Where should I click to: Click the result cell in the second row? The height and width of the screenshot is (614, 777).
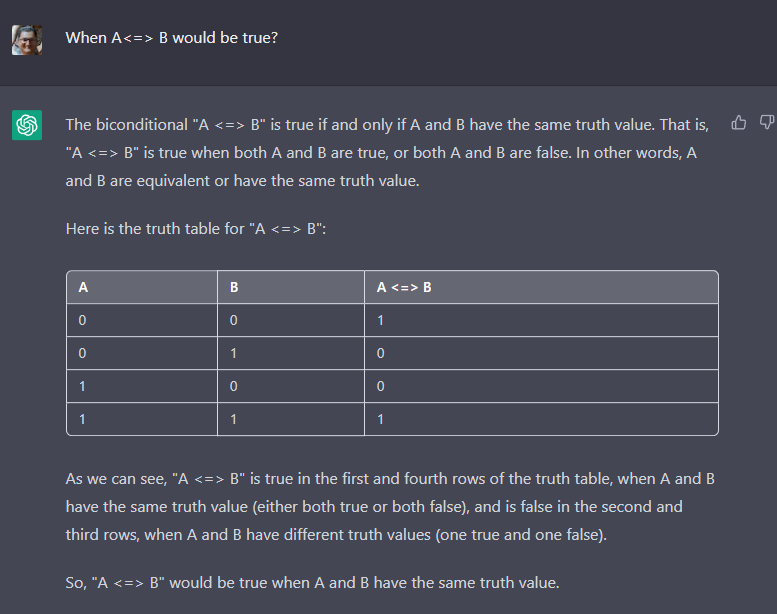pos(541,353)
